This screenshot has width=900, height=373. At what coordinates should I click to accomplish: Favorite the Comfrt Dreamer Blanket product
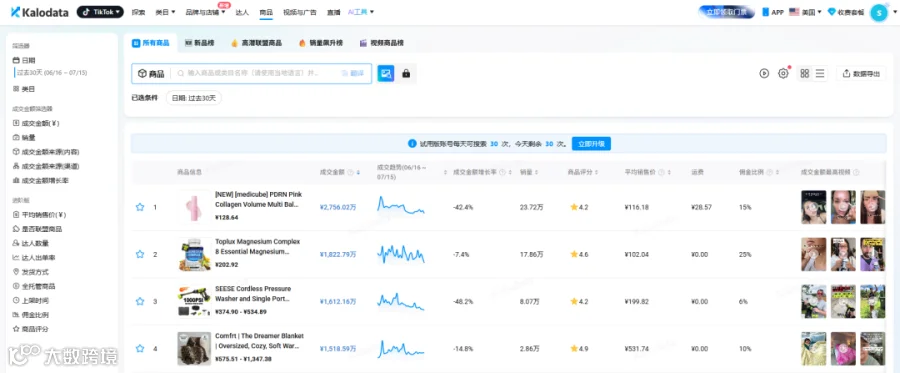(139, 348)
